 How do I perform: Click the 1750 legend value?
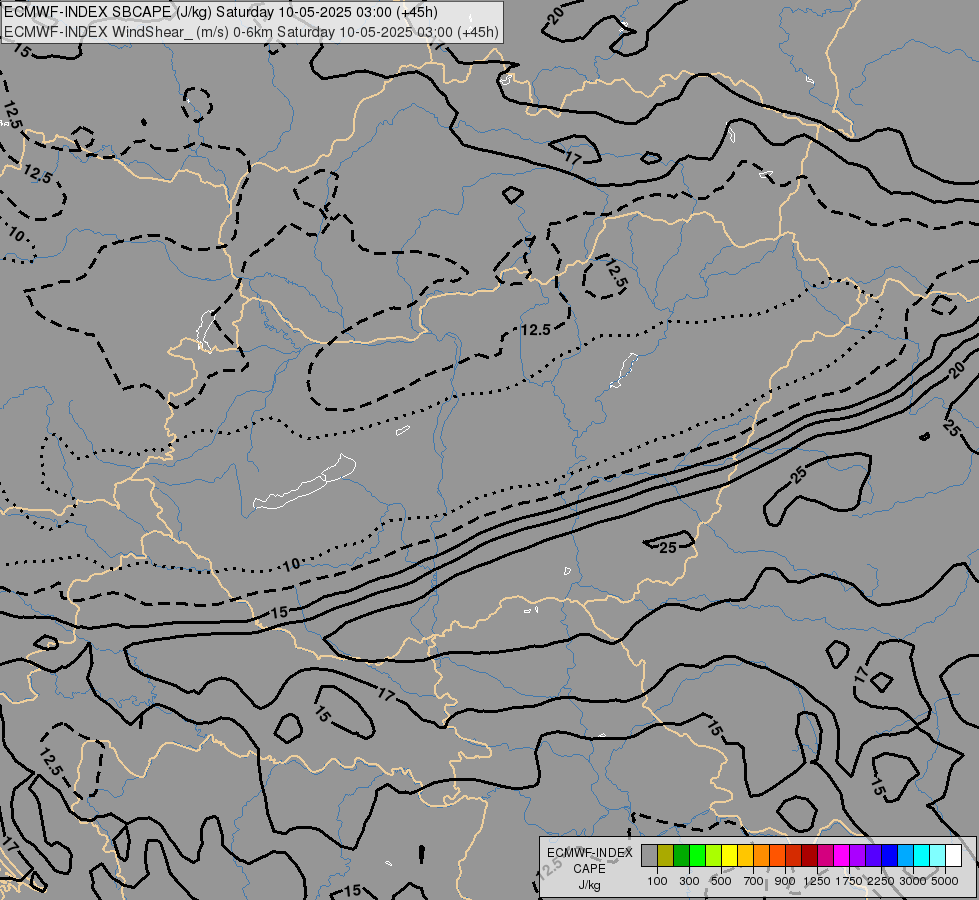[x=850, y=881]
